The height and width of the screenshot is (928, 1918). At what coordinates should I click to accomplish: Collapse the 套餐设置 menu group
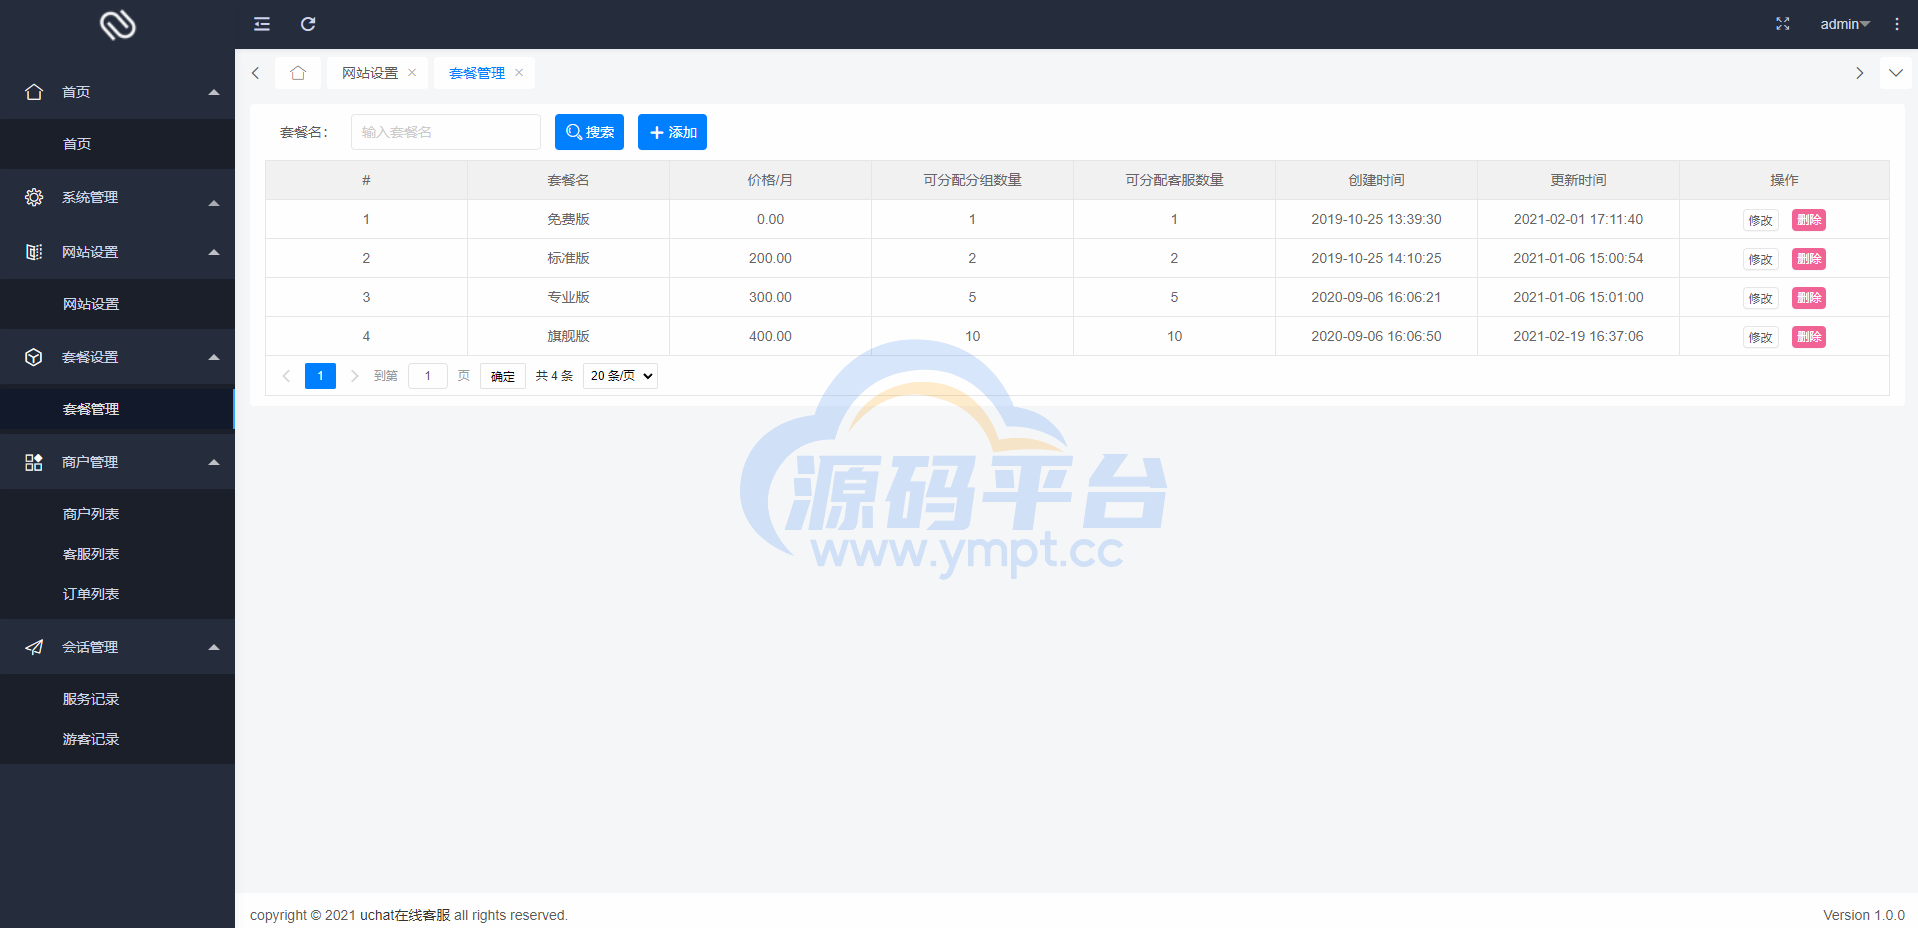(214, 357)
